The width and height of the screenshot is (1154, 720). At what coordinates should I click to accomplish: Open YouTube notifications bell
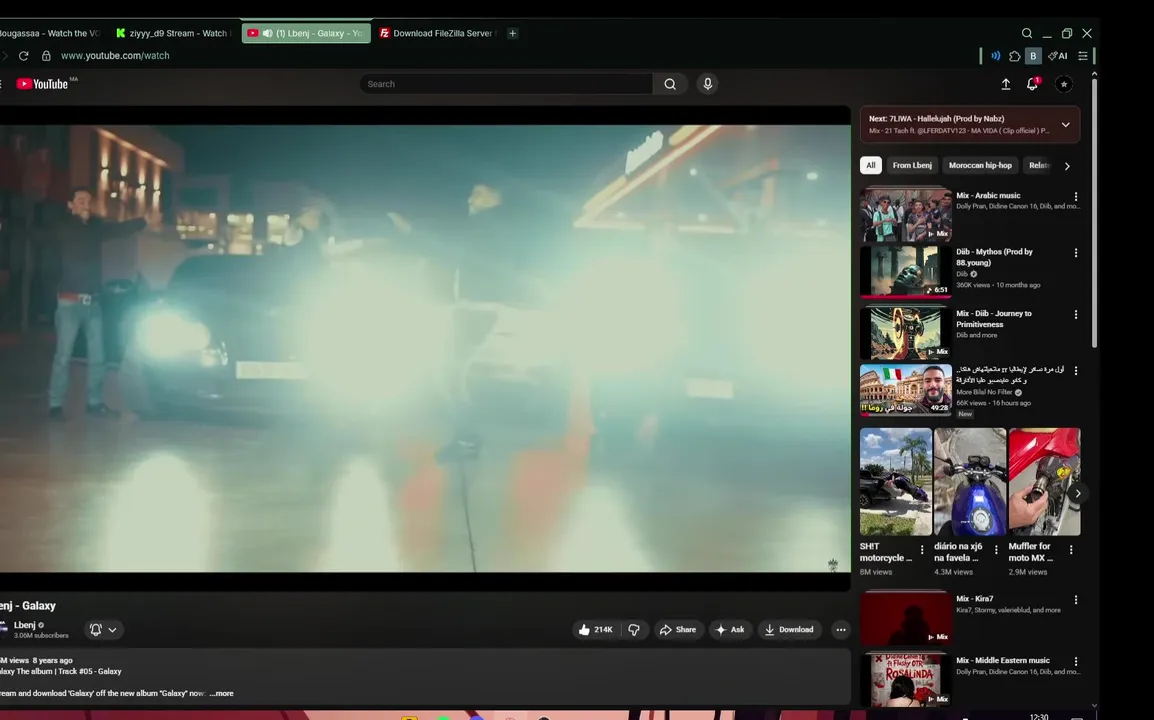pyautogui.click(x=1032, y=85)
